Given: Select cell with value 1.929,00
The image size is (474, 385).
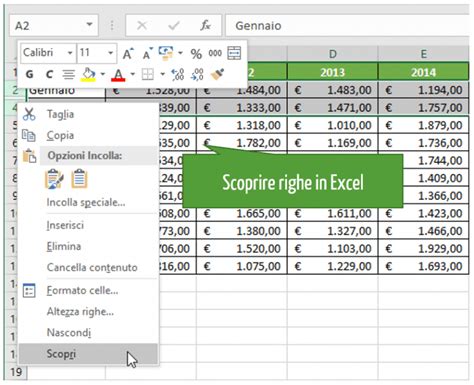Looking at the screenshot, I should click(423, 249).
